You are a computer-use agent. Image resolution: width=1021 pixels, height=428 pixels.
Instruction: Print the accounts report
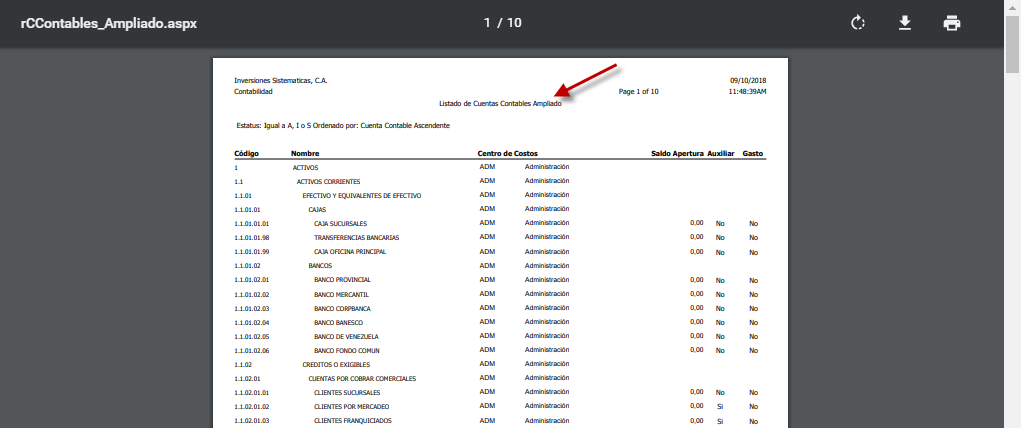952,23
